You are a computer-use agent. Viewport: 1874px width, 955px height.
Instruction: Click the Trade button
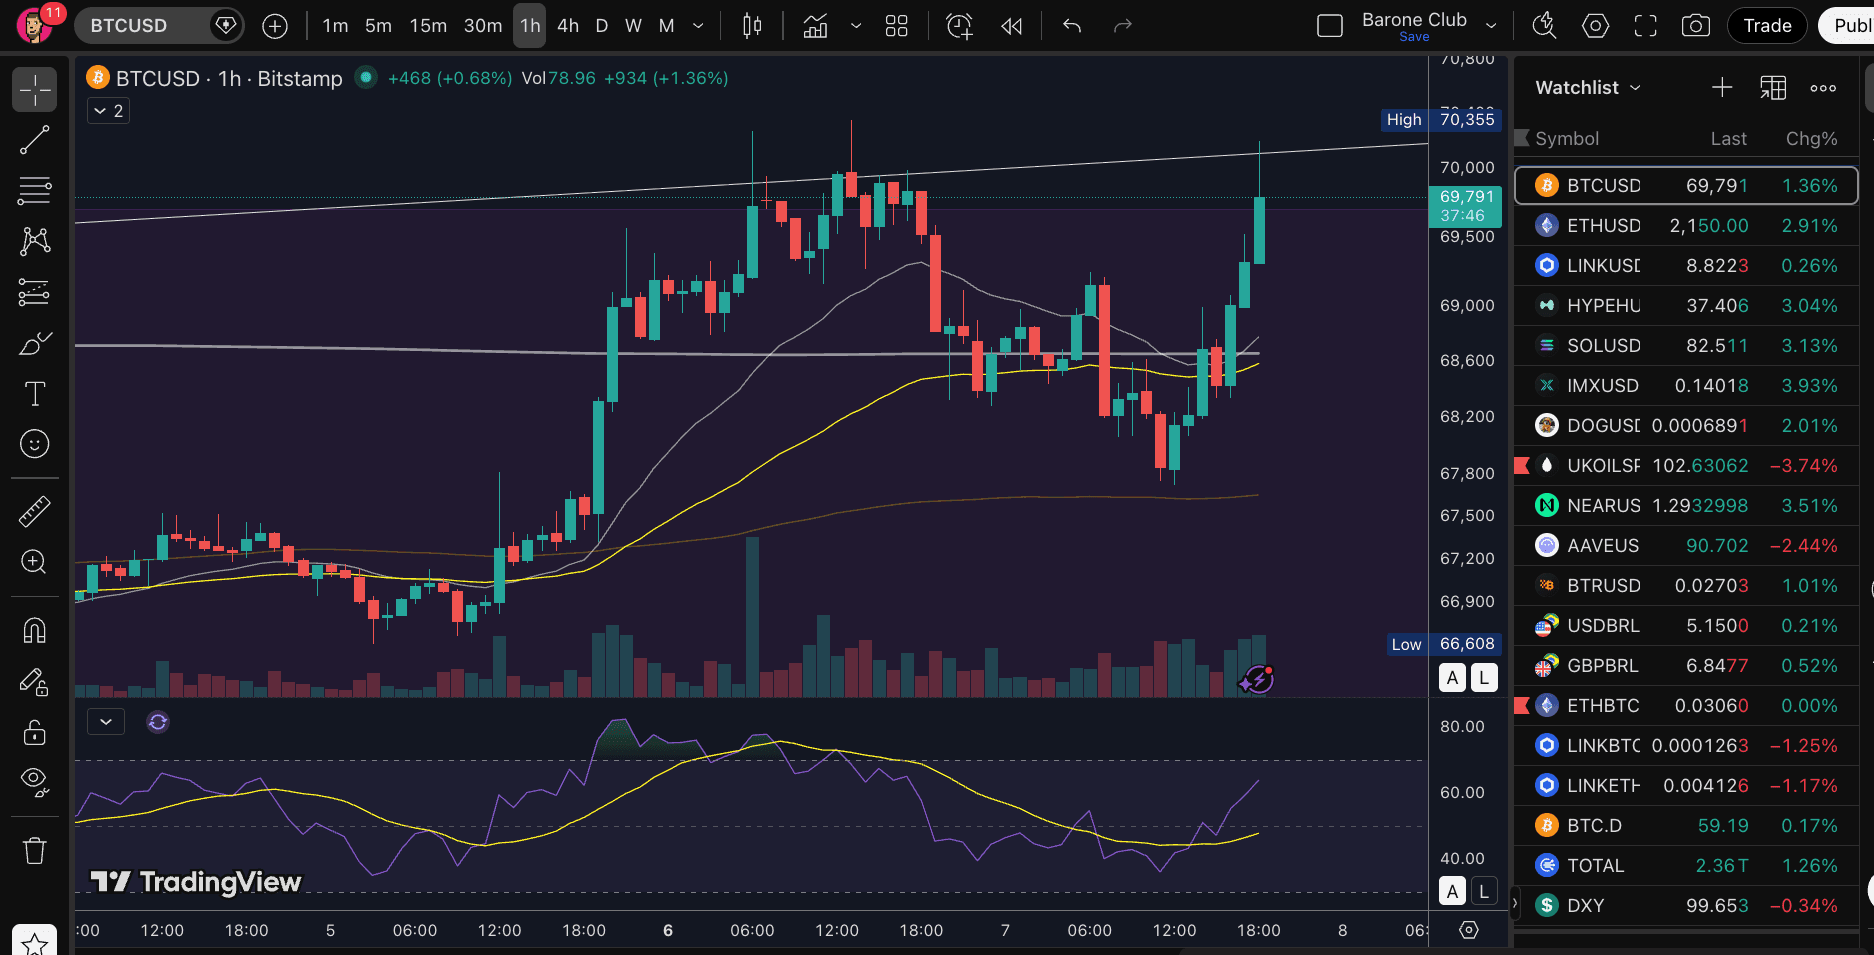pyautogui.click(x=1767, y=25)
